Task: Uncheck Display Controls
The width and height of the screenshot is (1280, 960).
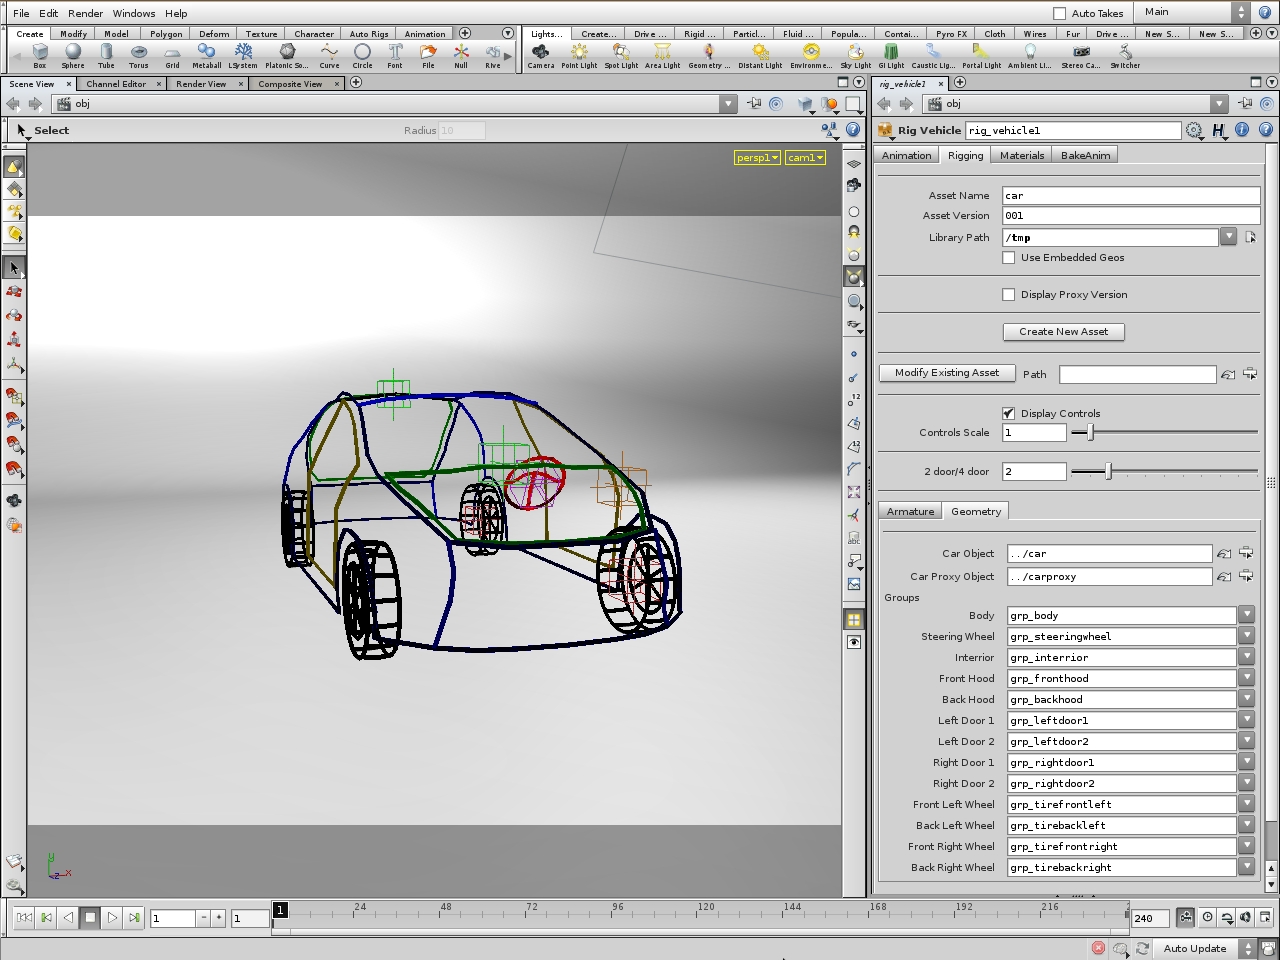Action: click(1009, 413)
